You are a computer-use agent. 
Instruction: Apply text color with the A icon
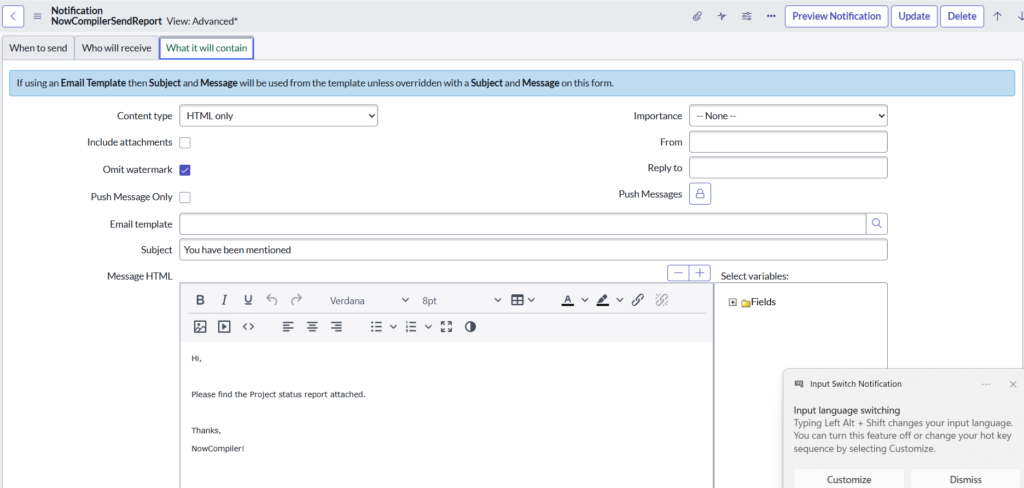pyautogui.click(x=568, y=300)
